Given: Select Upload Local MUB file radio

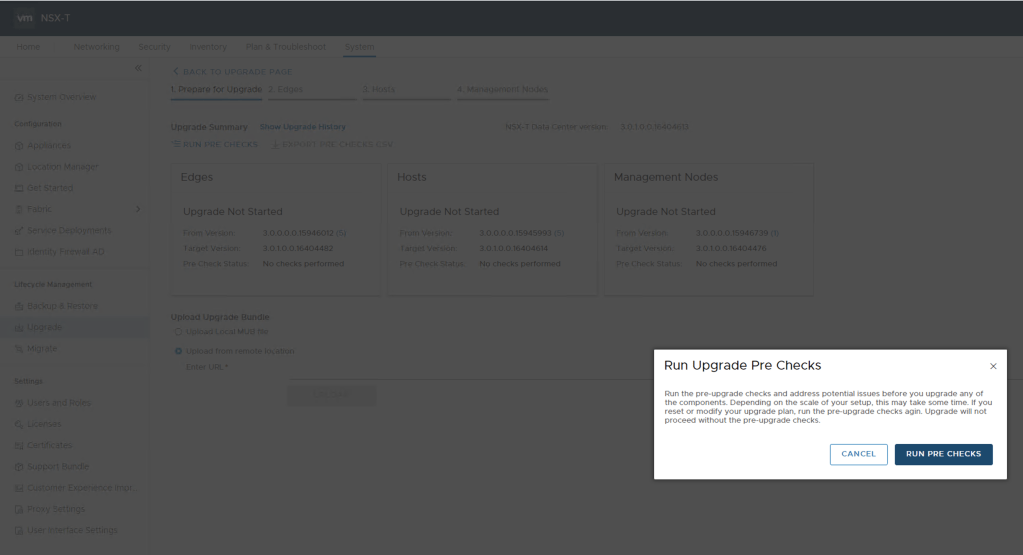Looking at the screenshot, I should (x=179, y=331).
